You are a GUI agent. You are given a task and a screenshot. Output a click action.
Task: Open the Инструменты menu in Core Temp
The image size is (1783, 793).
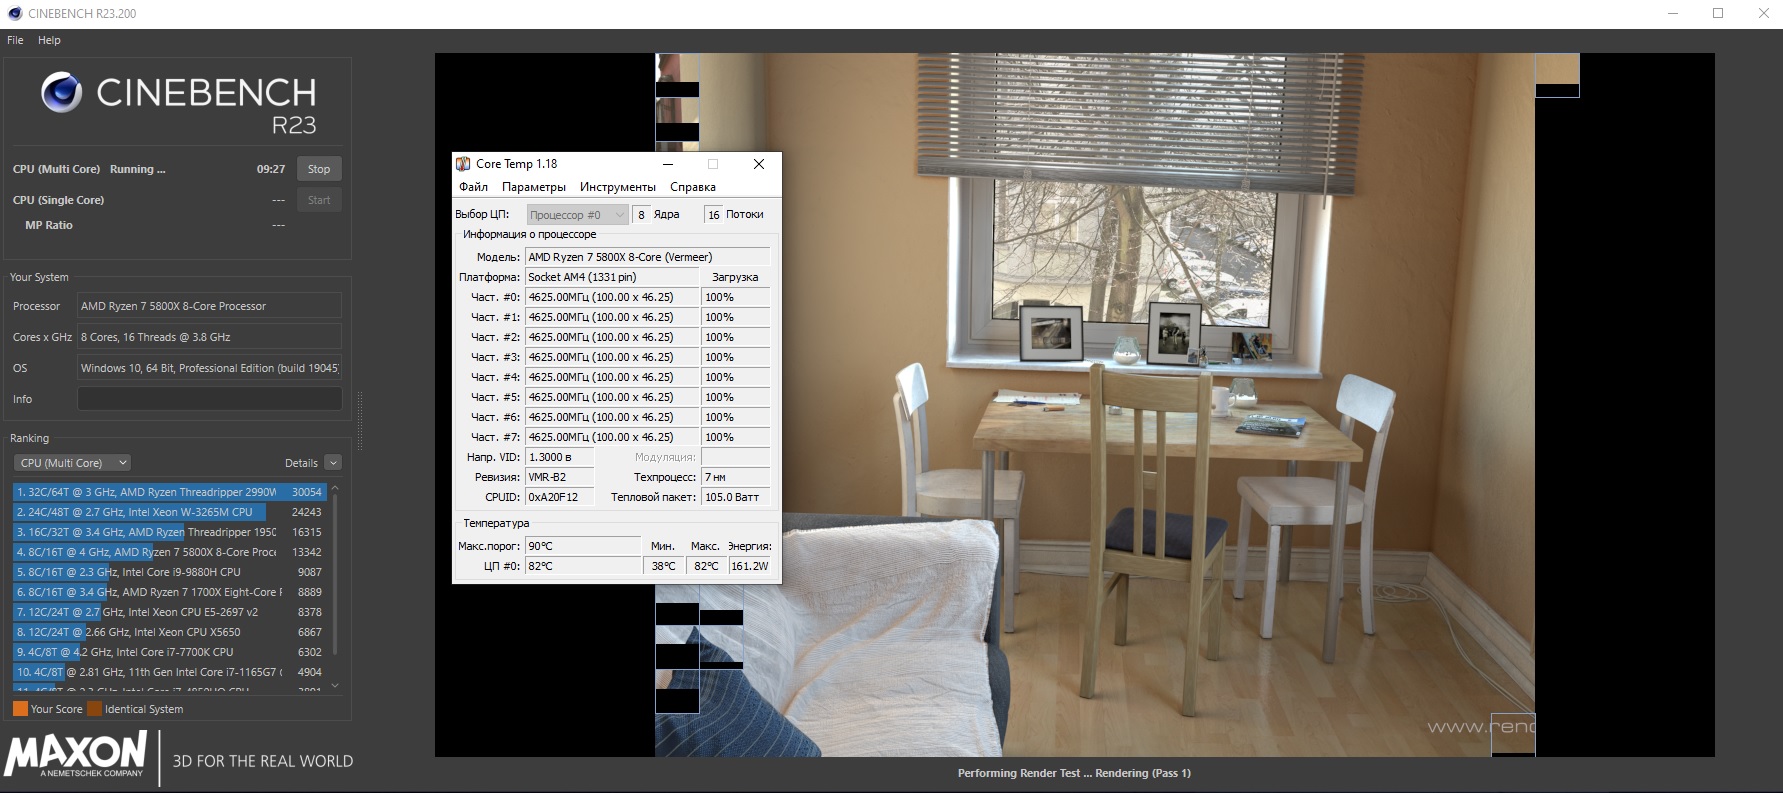(618, 187)
